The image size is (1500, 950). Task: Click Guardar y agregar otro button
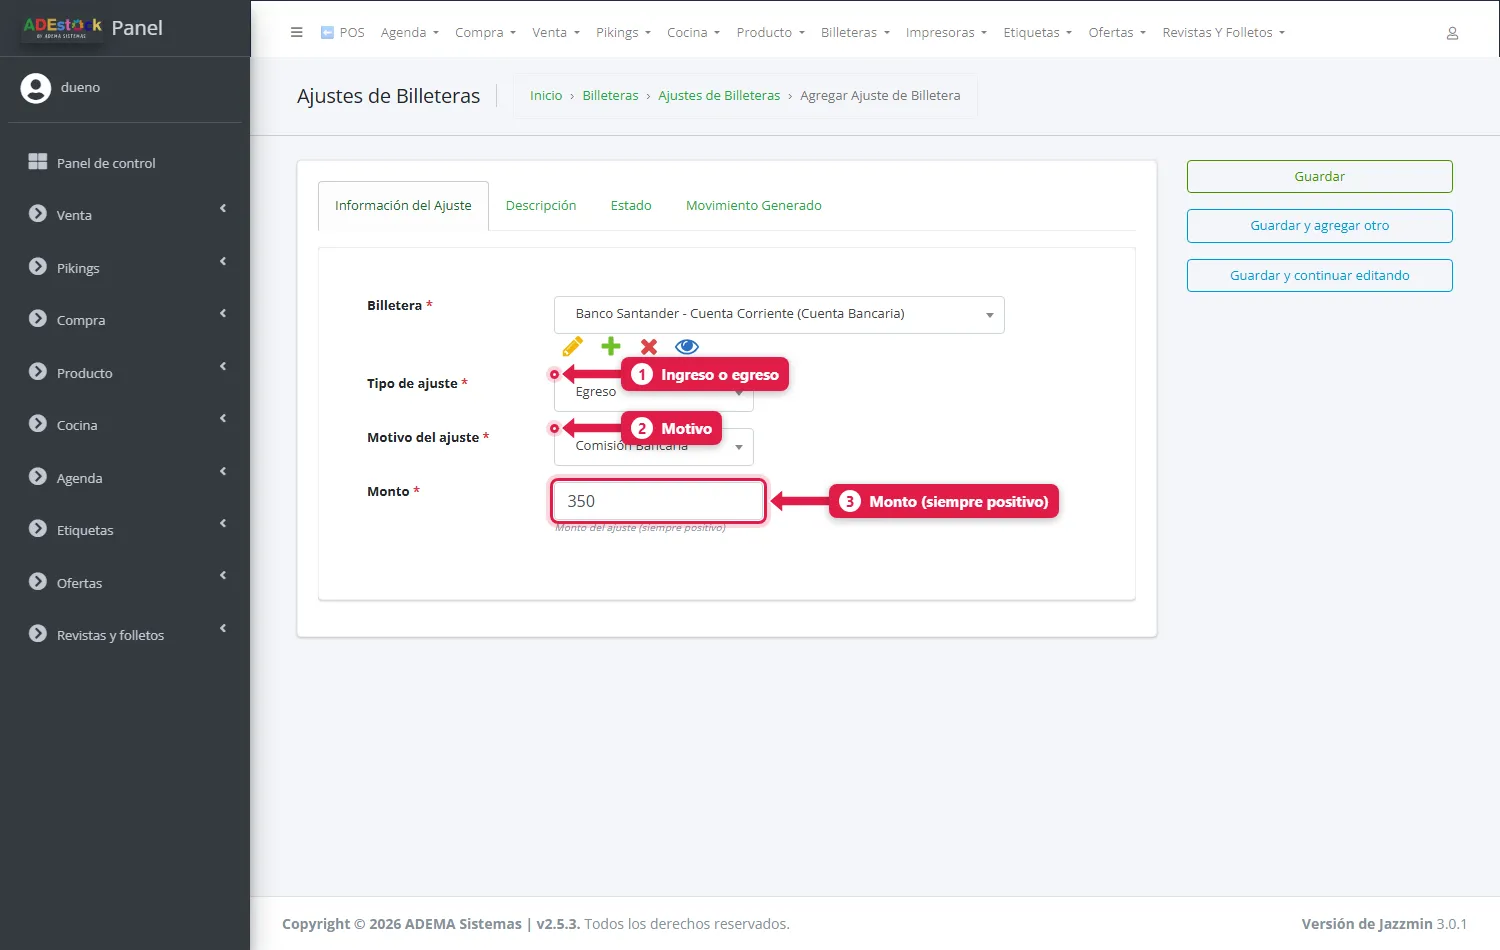pyautogui.click(x=1320, y=226)
